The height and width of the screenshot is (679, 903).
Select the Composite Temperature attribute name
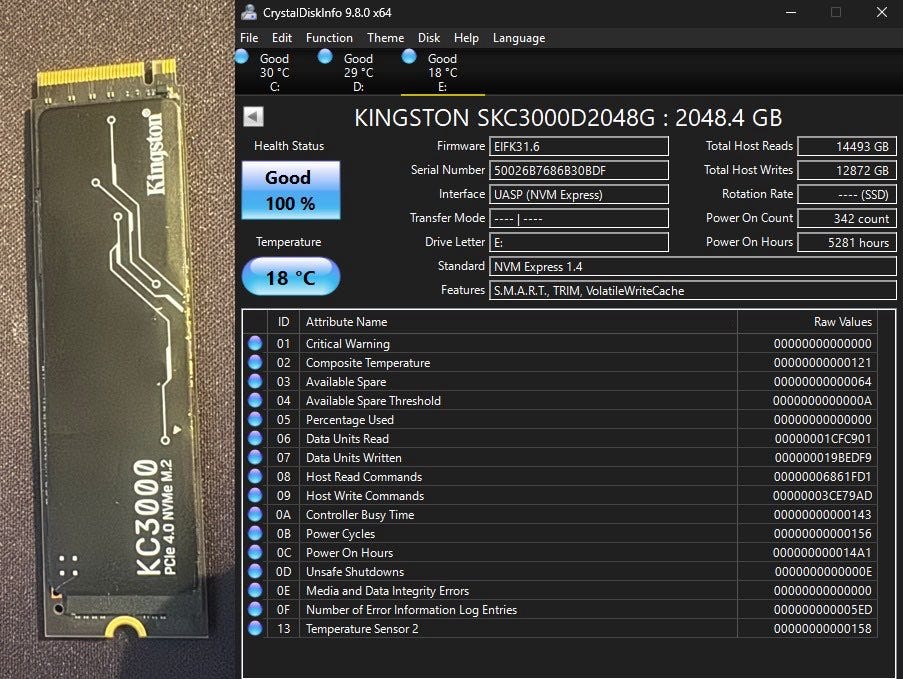click(368, 363)
